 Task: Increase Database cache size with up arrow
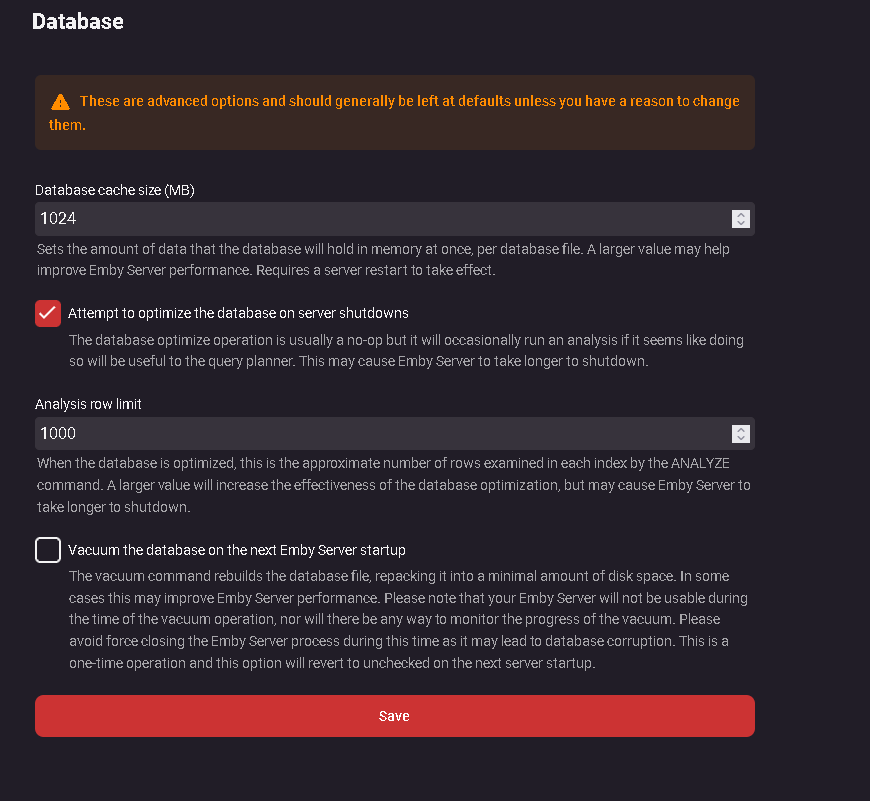click(741, 214)
